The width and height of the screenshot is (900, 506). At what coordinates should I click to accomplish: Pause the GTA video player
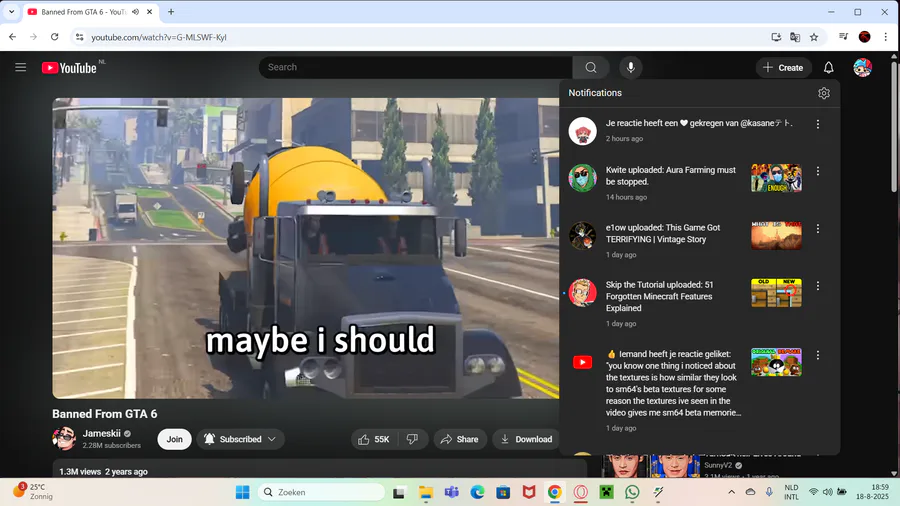pyautogui.click(x=305, y=248)
